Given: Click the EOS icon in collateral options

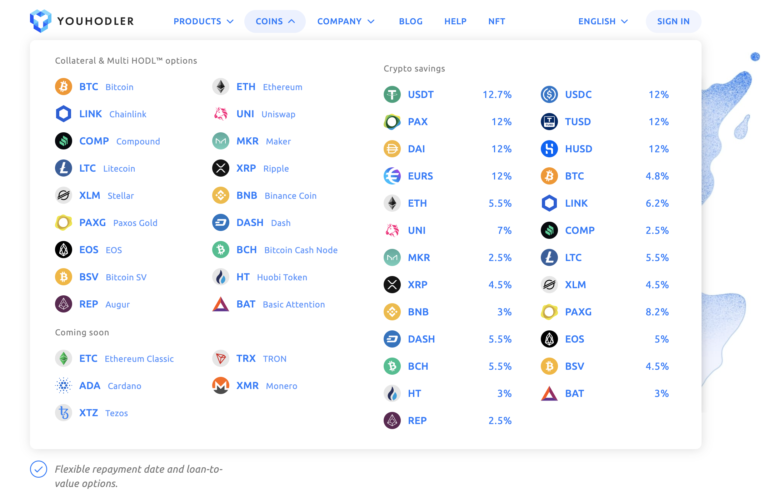Looking at the screenshot, I should 63,250.
